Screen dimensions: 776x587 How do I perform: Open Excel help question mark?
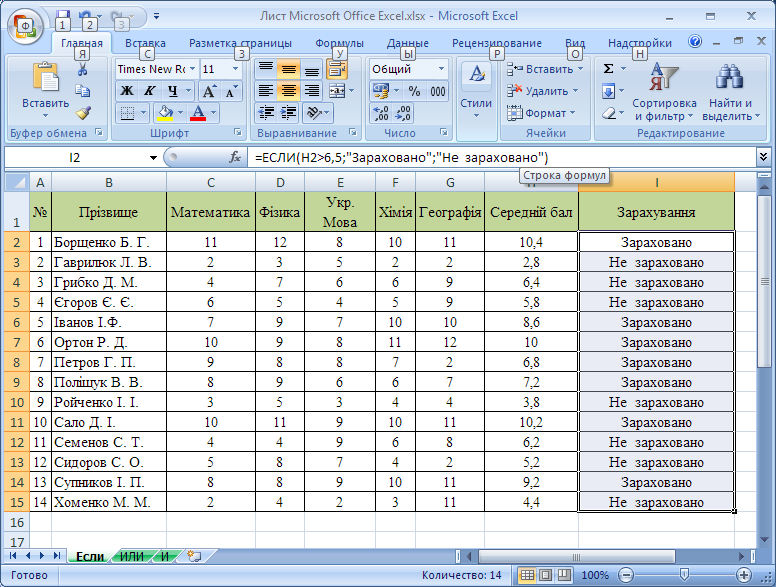(x=695, y=42)
